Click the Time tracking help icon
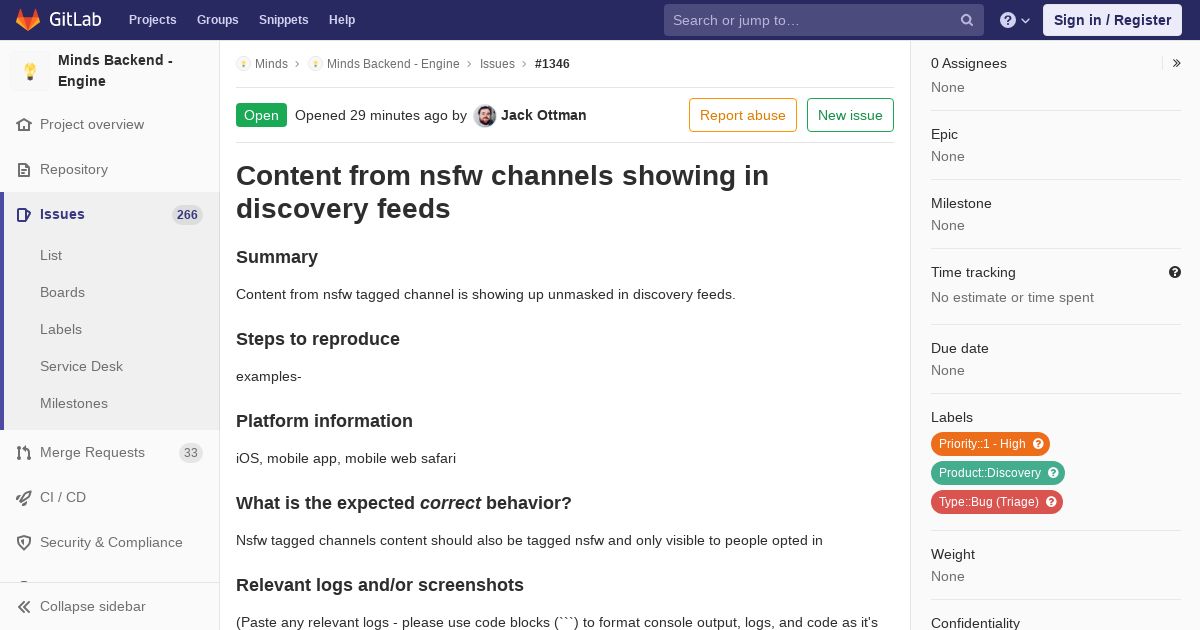Image resolution: width=1200 pixels, height=630 pixels. (x=1175, y=272)
